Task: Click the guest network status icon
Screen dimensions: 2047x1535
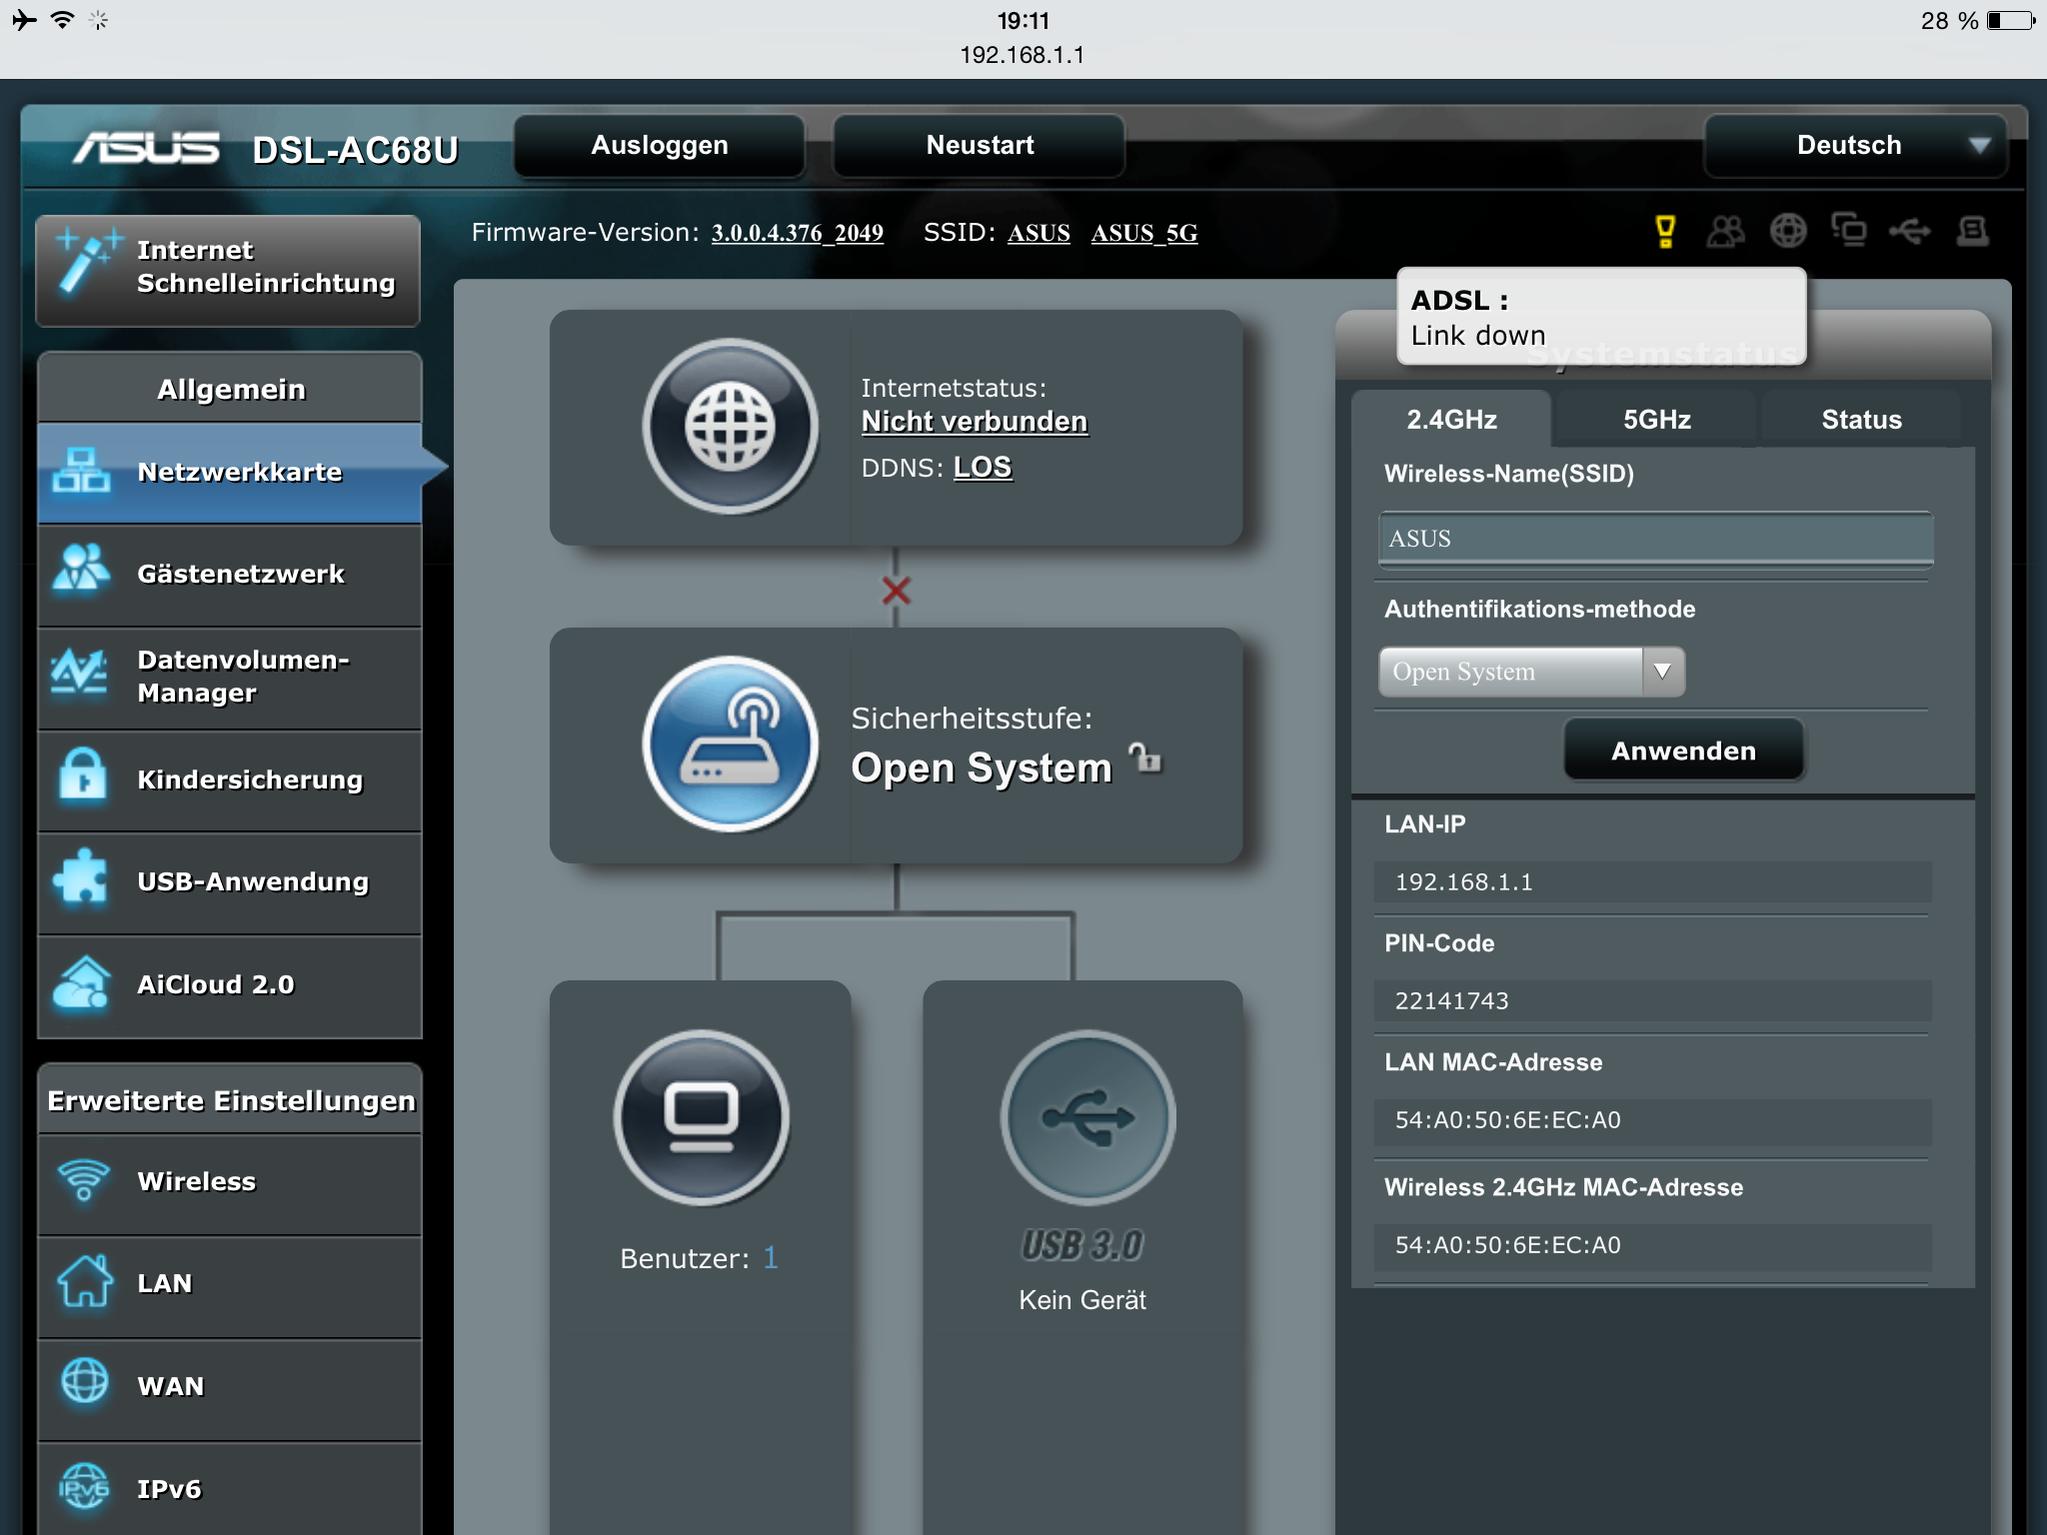Action: (1725, 231)
